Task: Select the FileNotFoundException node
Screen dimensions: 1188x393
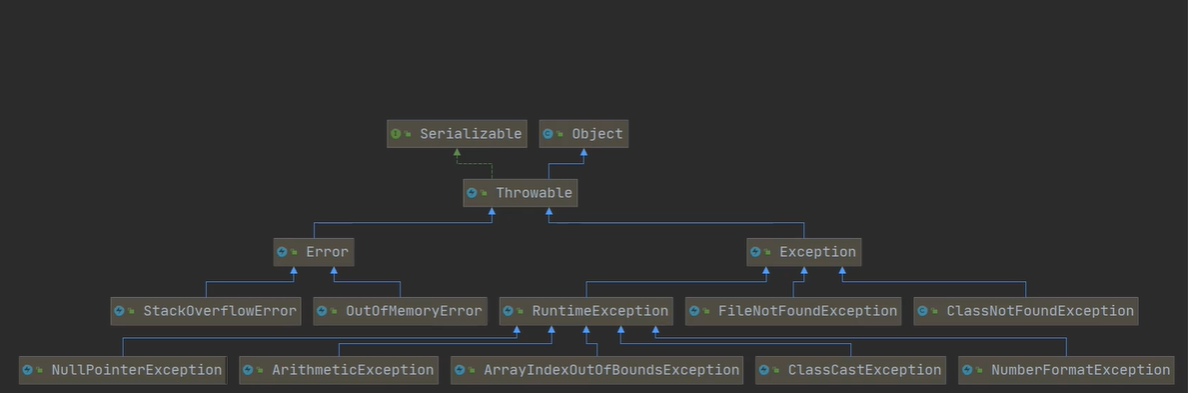Action: click(x=793, y=311)
